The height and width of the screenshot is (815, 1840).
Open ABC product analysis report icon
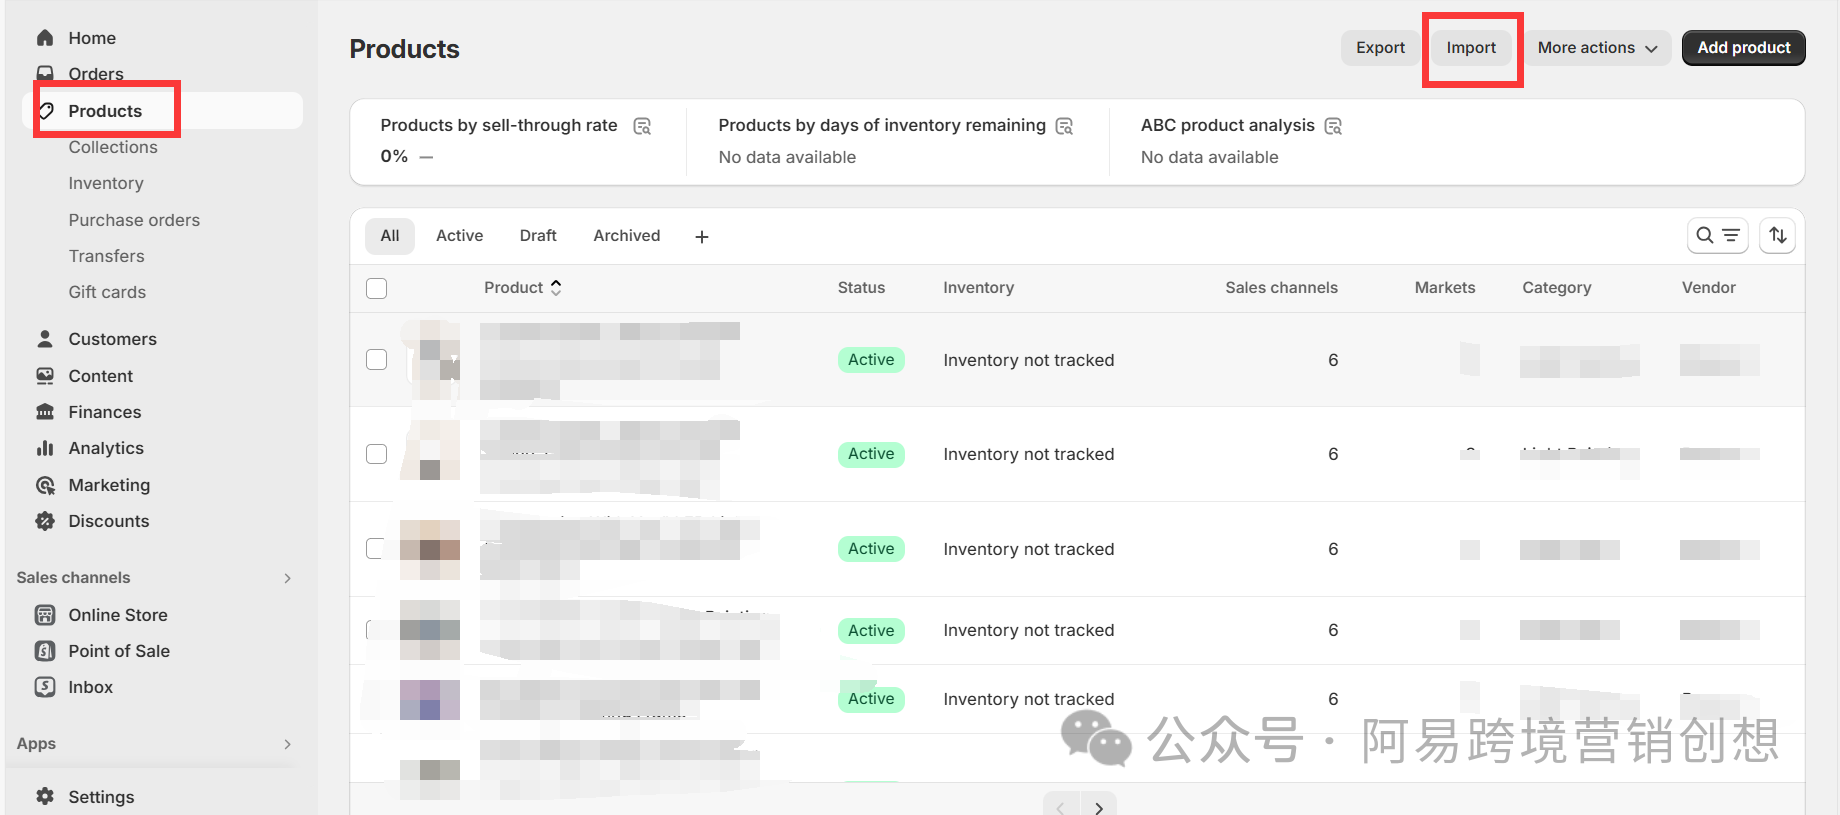[1333, 126]
